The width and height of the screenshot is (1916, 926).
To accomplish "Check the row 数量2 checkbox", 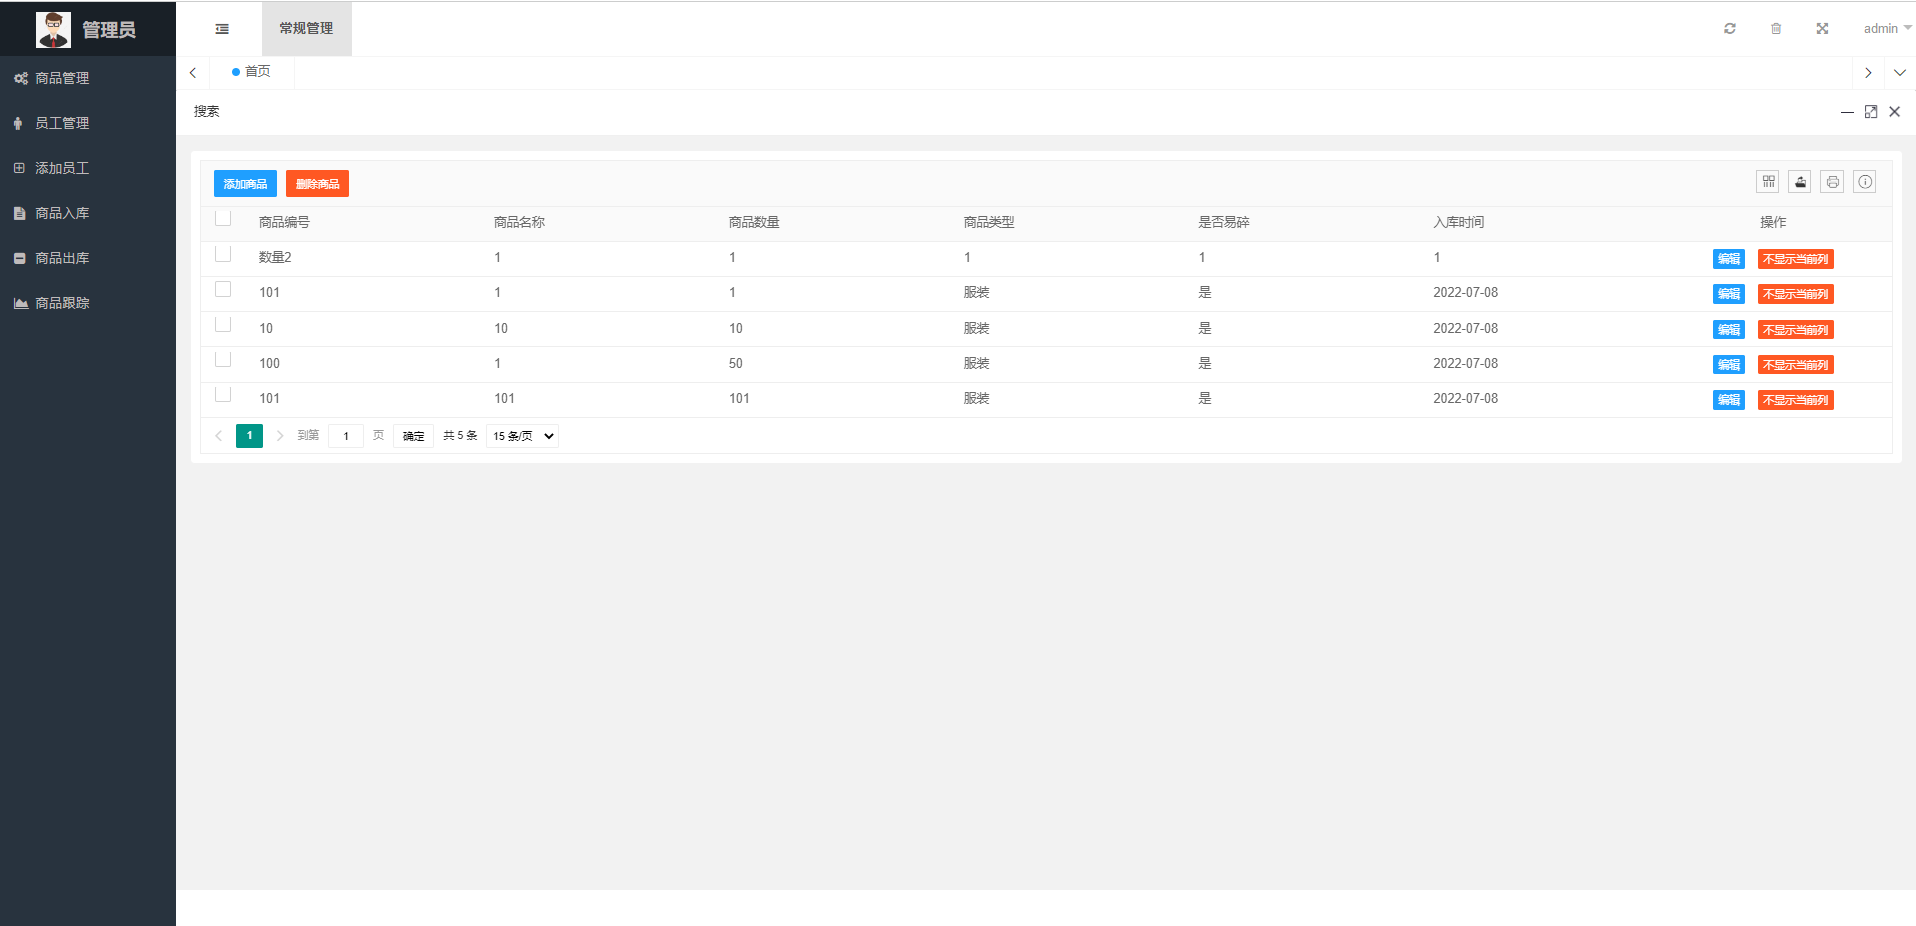I will pyautogui.click(x=223, y=254).
